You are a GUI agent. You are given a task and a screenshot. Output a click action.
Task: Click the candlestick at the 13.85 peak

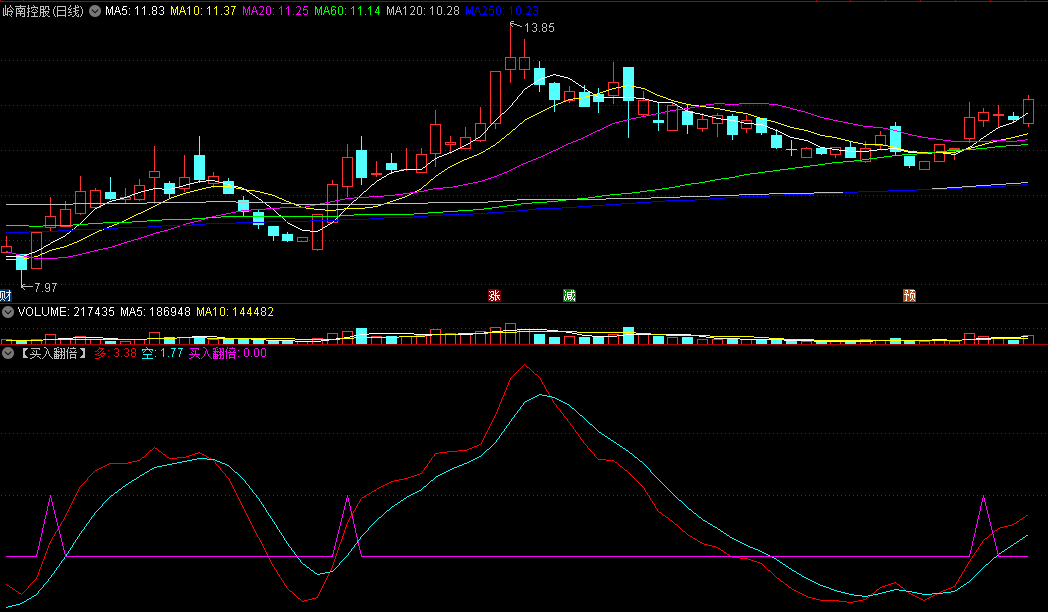click(x=511, y=61)
